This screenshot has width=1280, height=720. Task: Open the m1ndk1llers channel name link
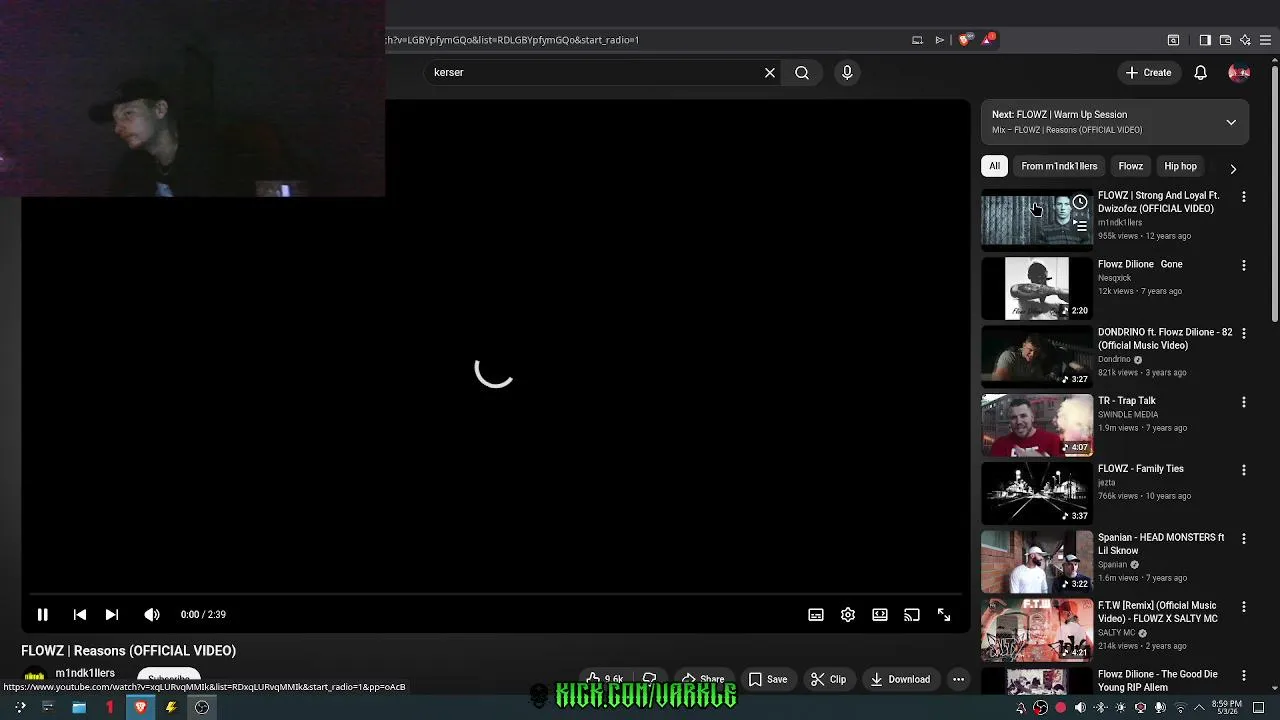(85, 673)
